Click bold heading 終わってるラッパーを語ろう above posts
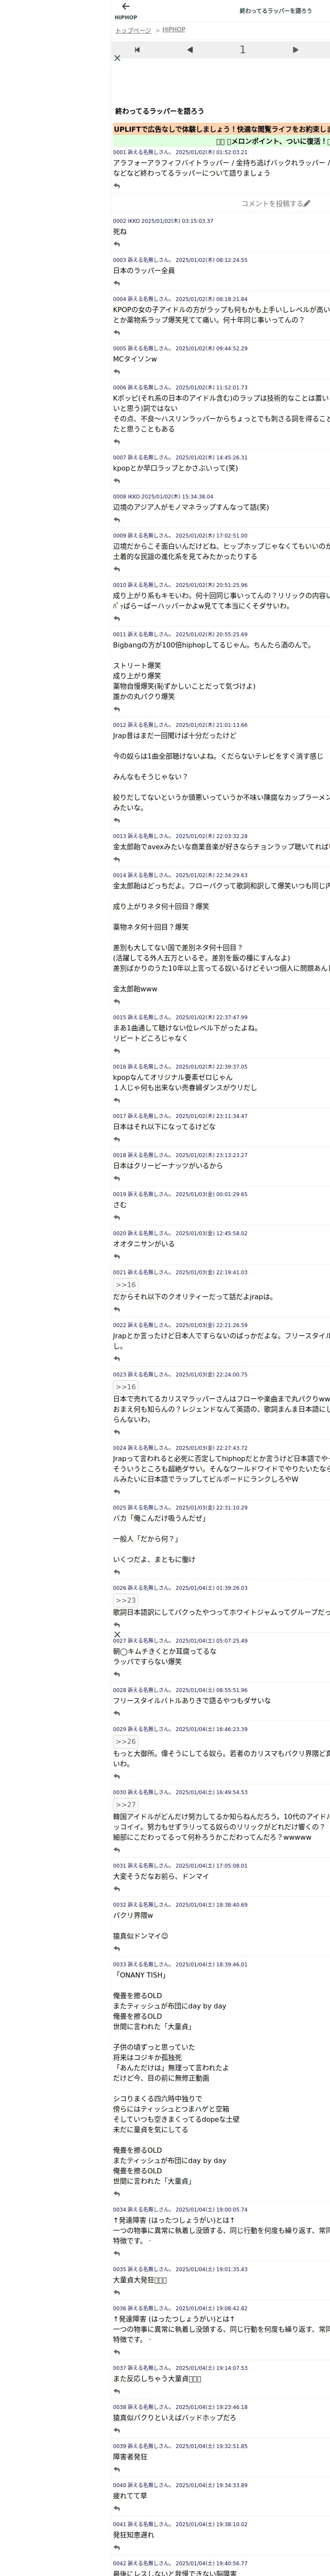This screenshot has width=330, height=2576. coord(159,111)
